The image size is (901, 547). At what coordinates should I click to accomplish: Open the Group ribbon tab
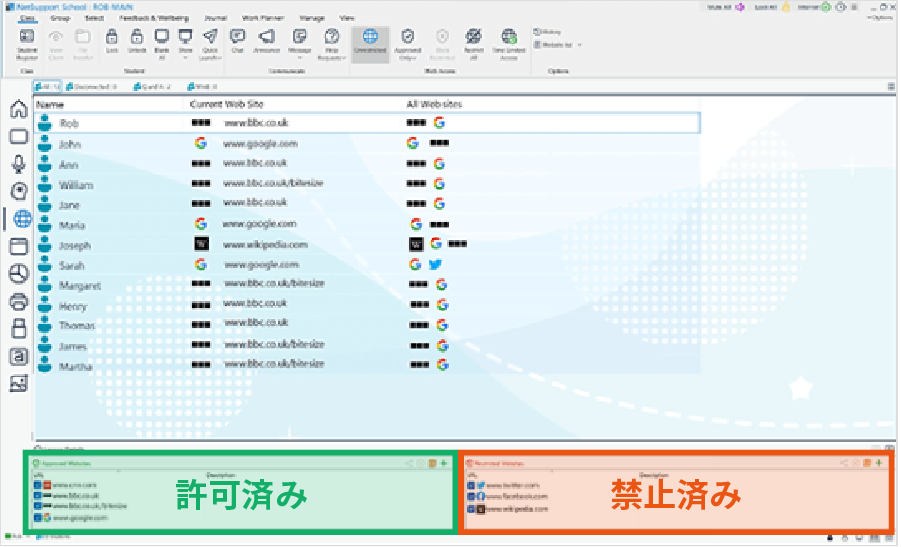pos(60,18)
